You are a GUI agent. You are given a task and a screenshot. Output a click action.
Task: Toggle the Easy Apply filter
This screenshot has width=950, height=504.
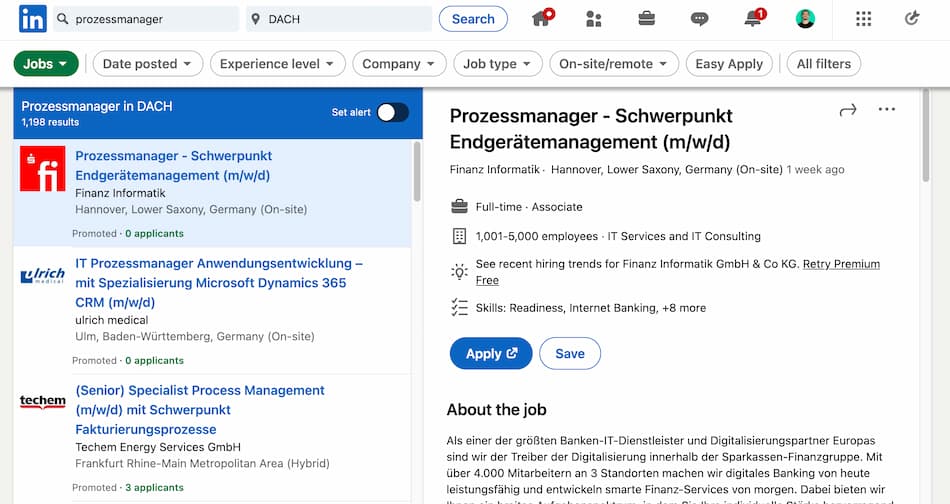(x=729, y=64)
